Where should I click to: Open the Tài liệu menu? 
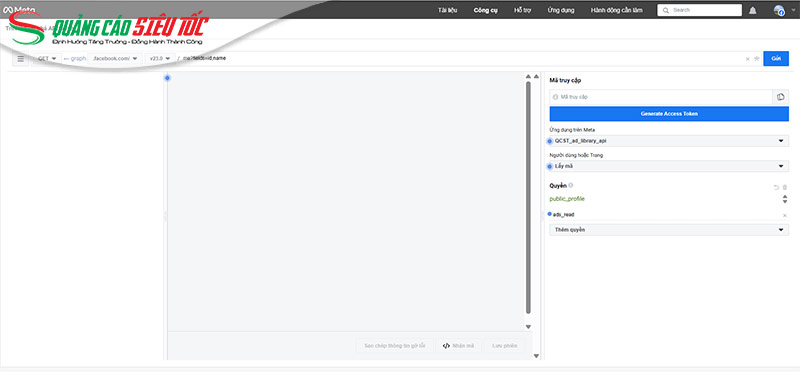click(447, 10)
